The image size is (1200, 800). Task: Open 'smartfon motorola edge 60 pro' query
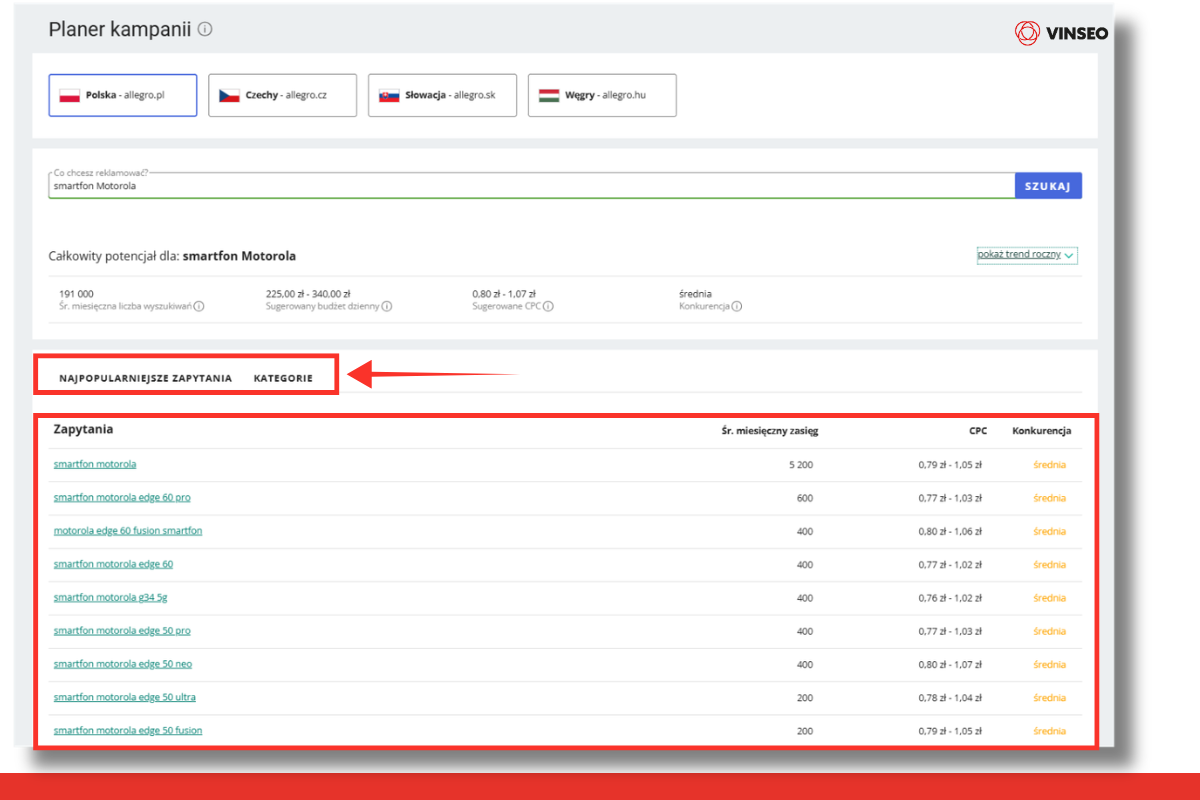122,497
